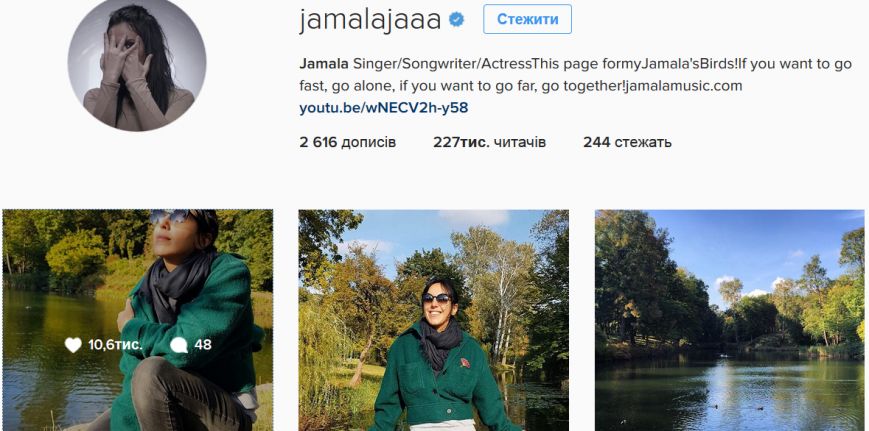Click the heart likes icon on first photo
The width and height of the screenshot is (869, 431).
tap(73, 345)
